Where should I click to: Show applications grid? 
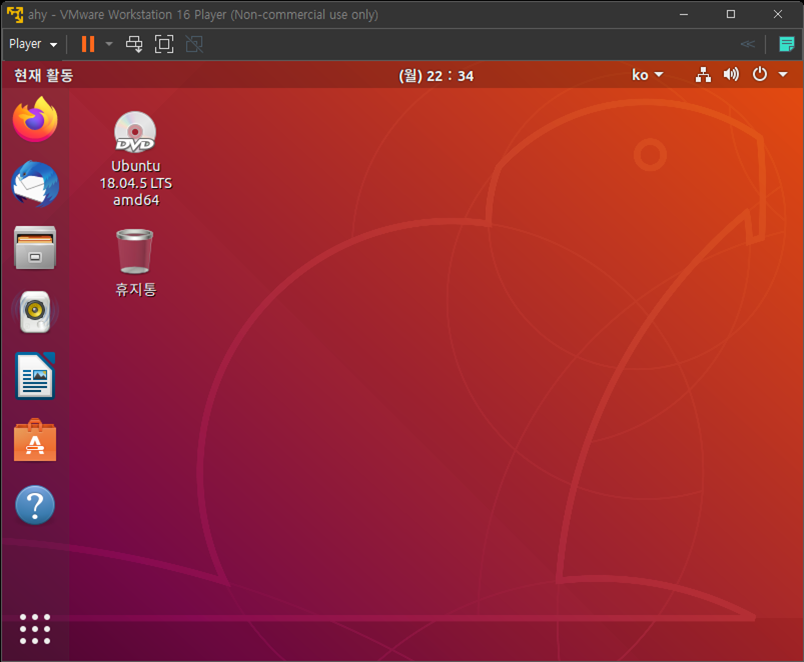click(35, 629)
